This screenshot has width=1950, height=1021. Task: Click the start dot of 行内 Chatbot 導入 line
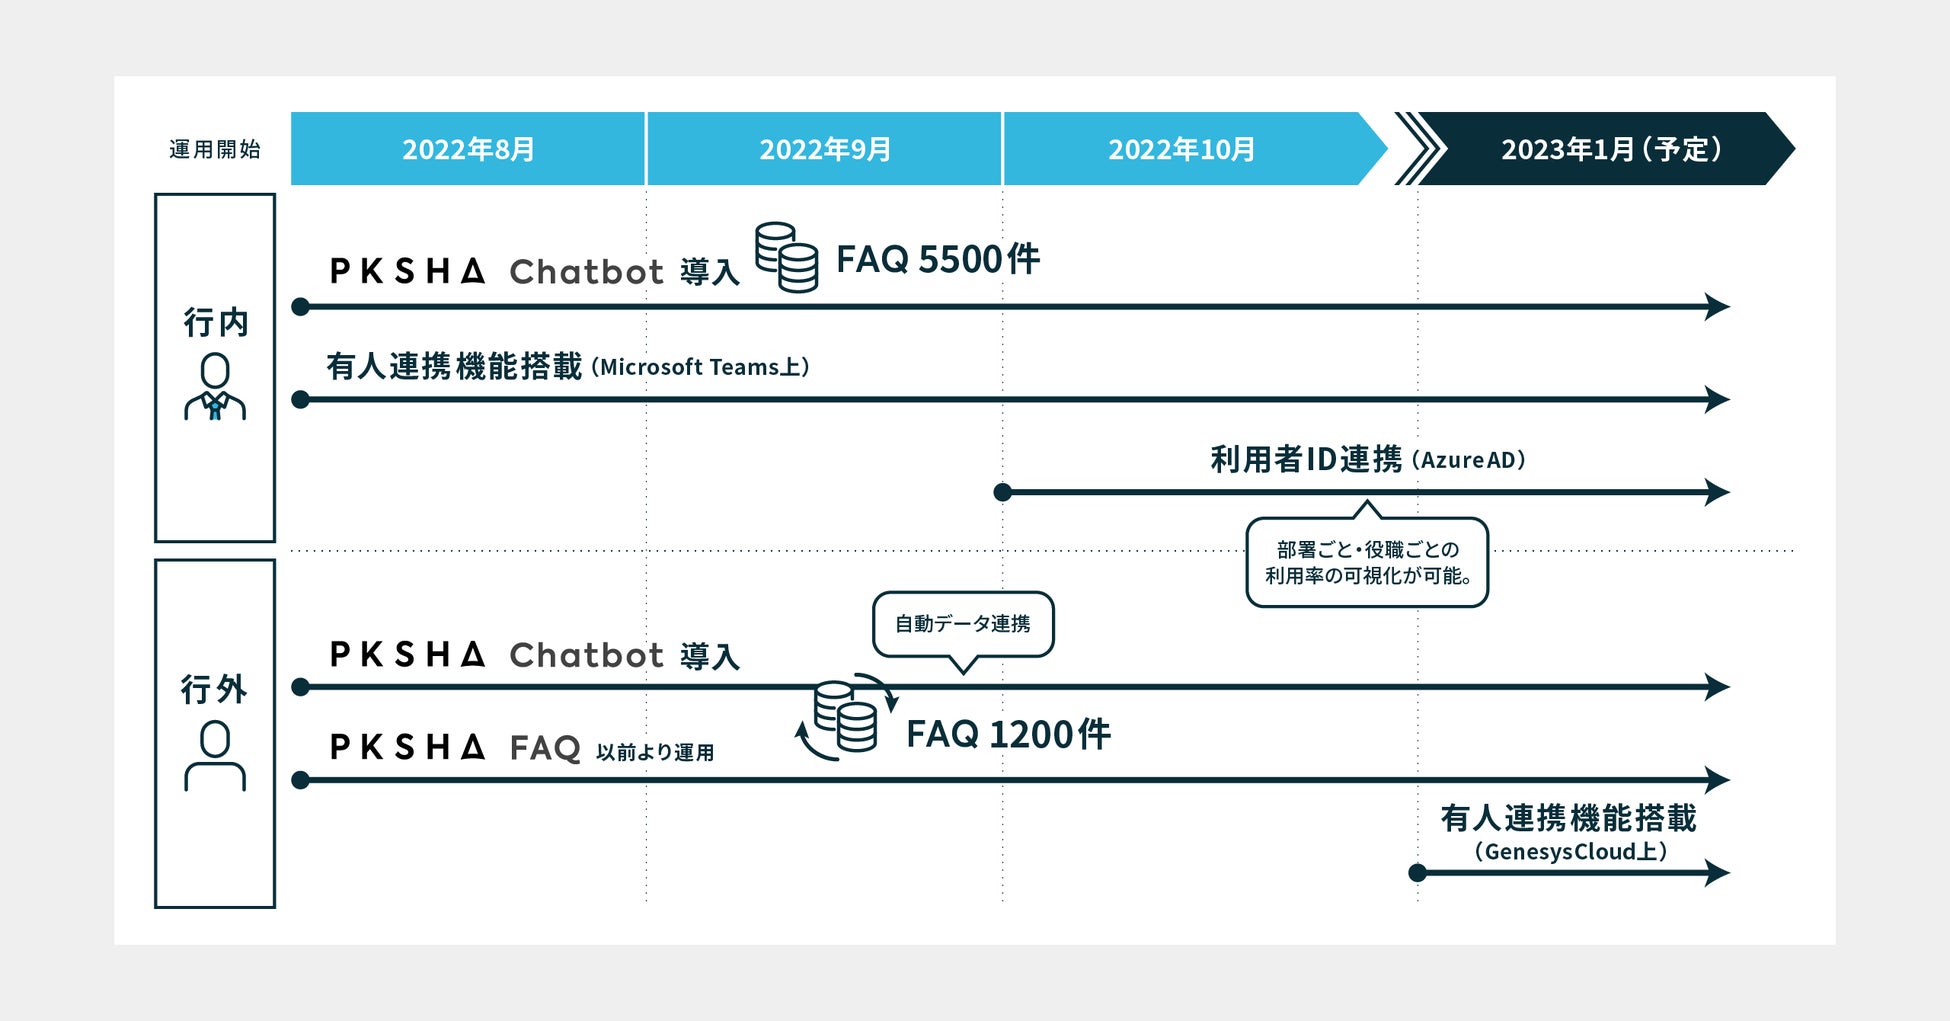pyautogui.click(x=300, y=307)
